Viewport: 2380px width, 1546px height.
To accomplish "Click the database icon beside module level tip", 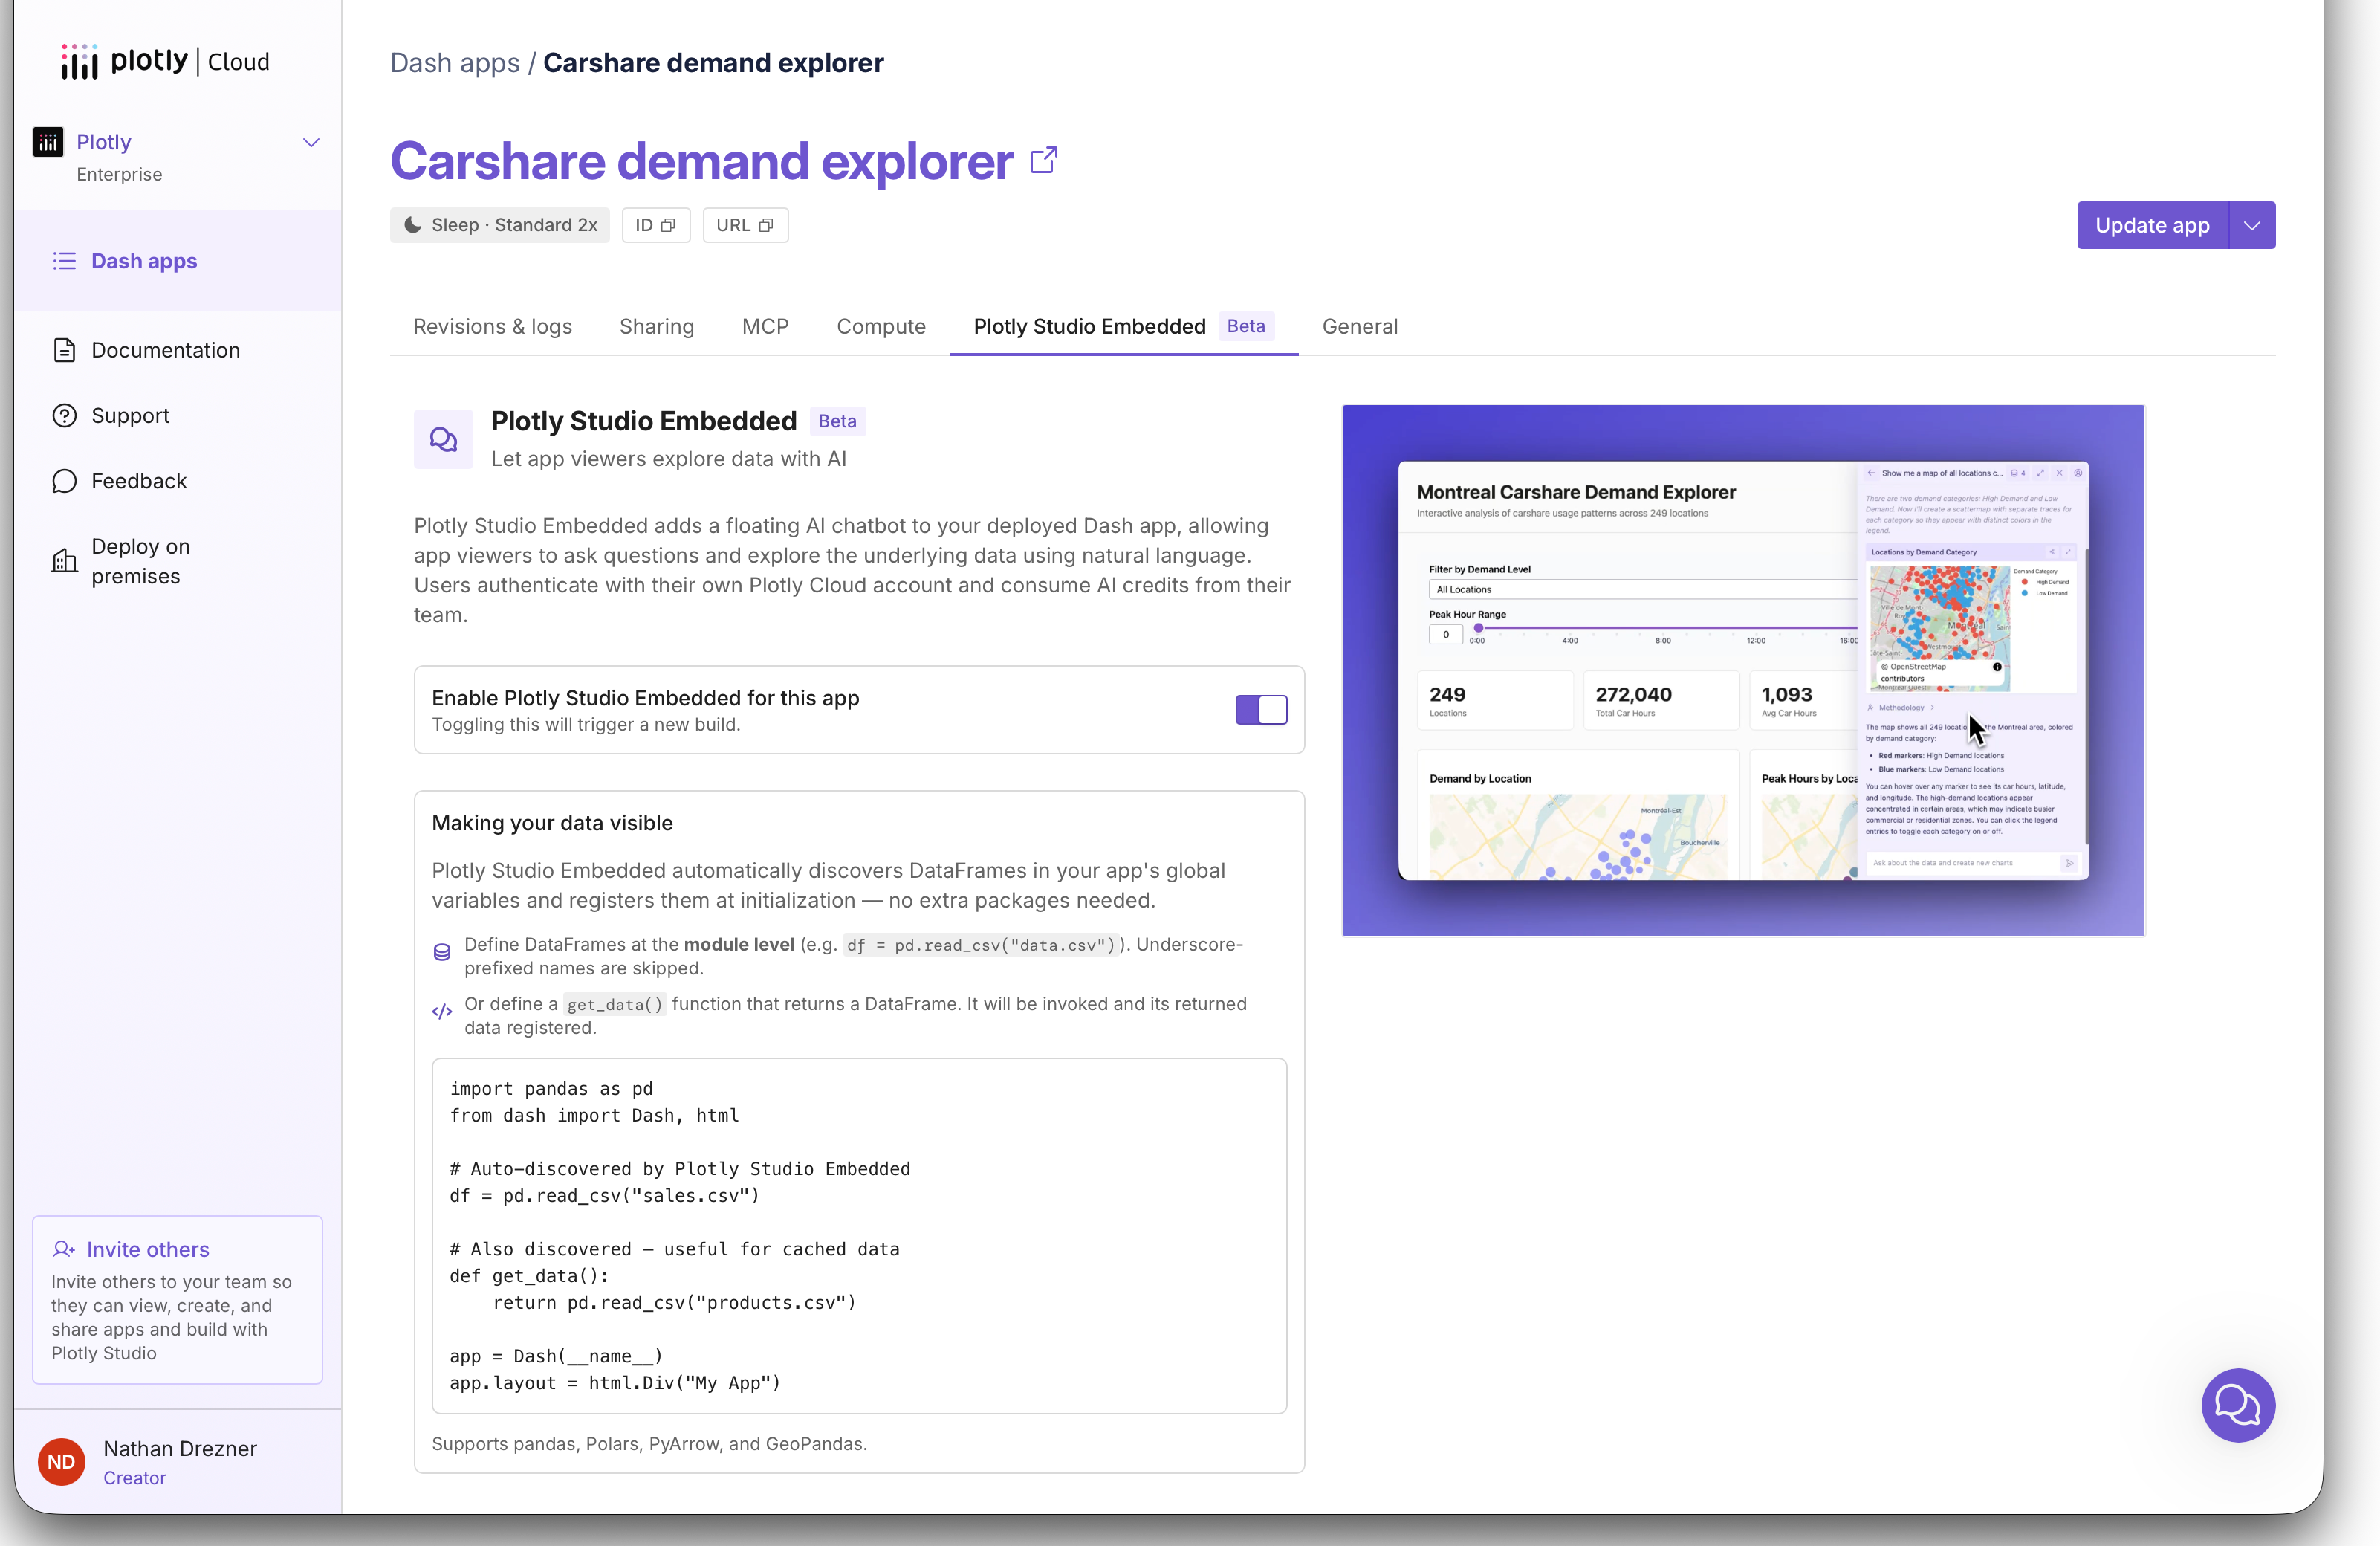I will click(x=442, y=952).
